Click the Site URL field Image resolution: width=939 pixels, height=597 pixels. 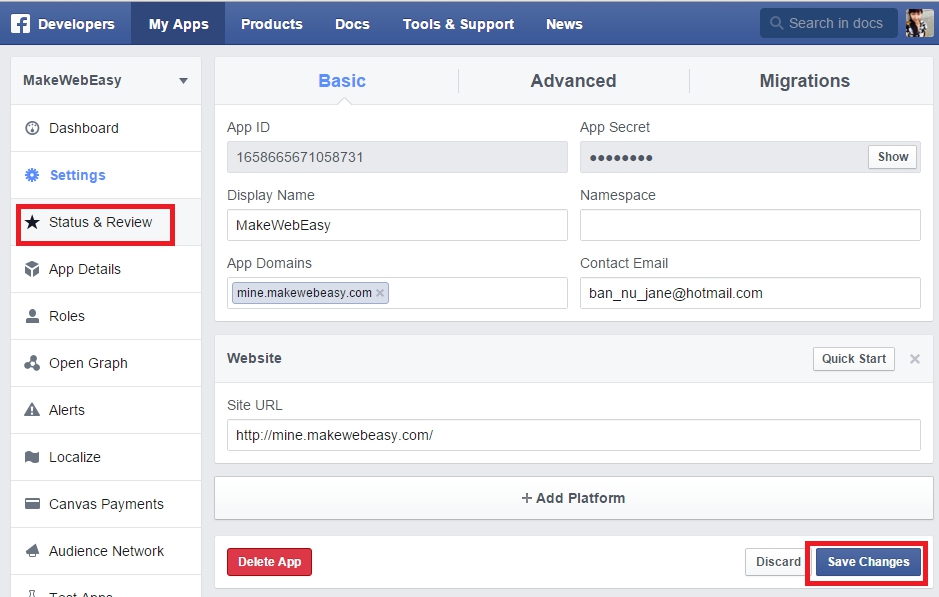click(574, 435)
